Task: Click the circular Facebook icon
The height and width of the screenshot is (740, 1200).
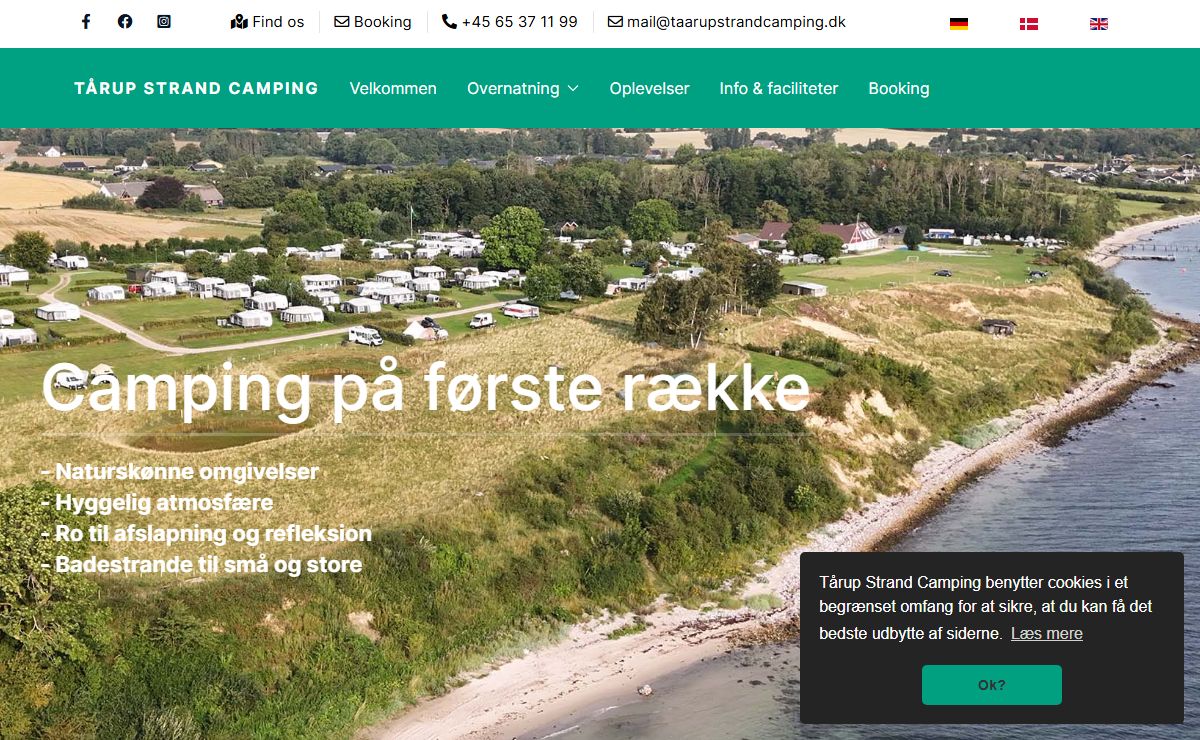Action: [x=125, y=21]
